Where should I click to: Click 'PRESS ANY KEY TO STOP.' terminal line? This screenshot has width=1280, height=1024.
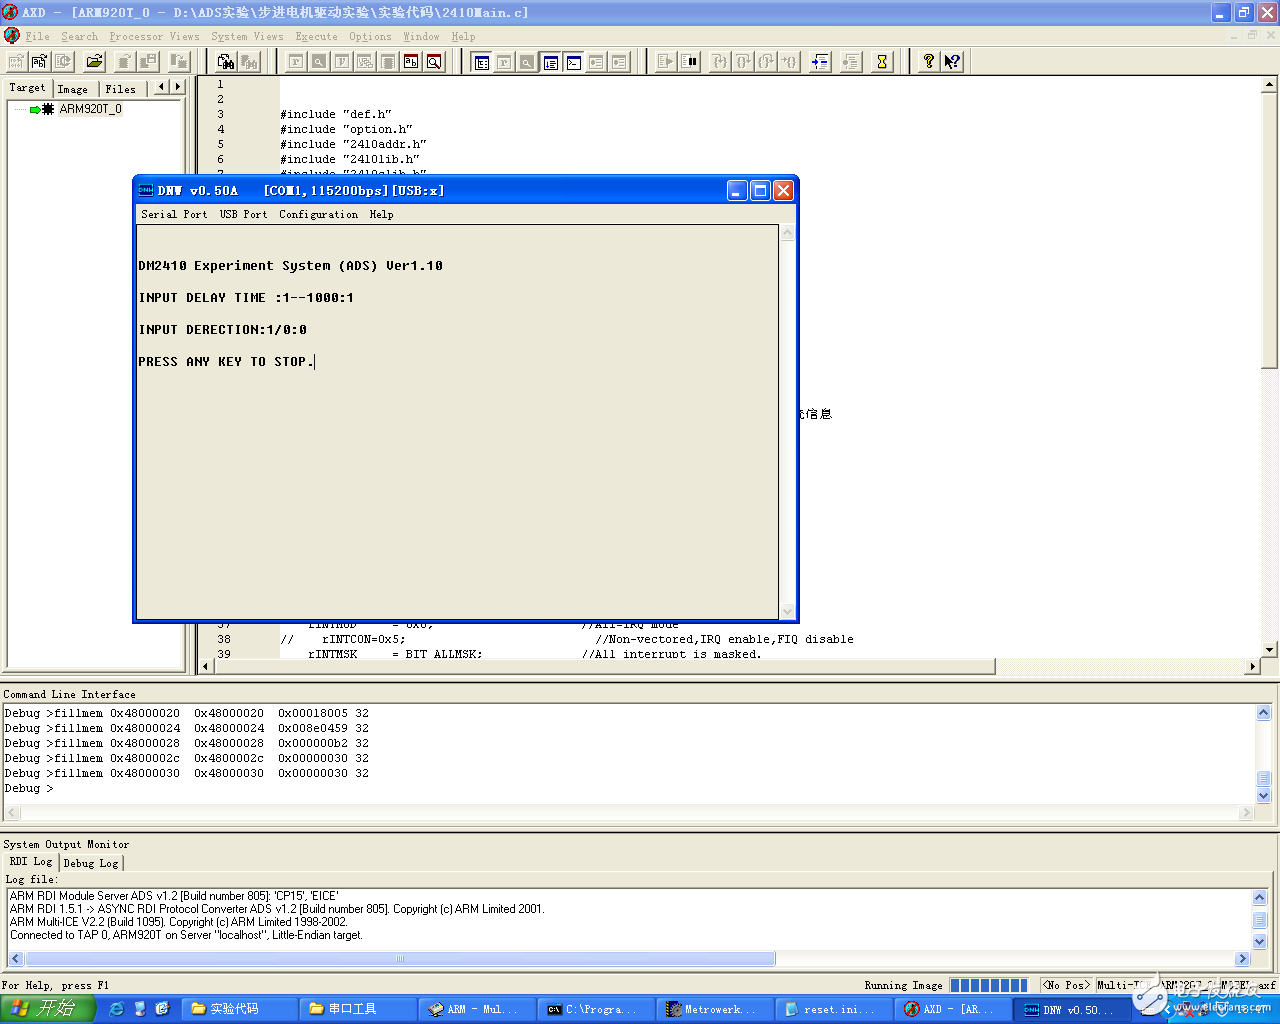[x=226, y=361]
